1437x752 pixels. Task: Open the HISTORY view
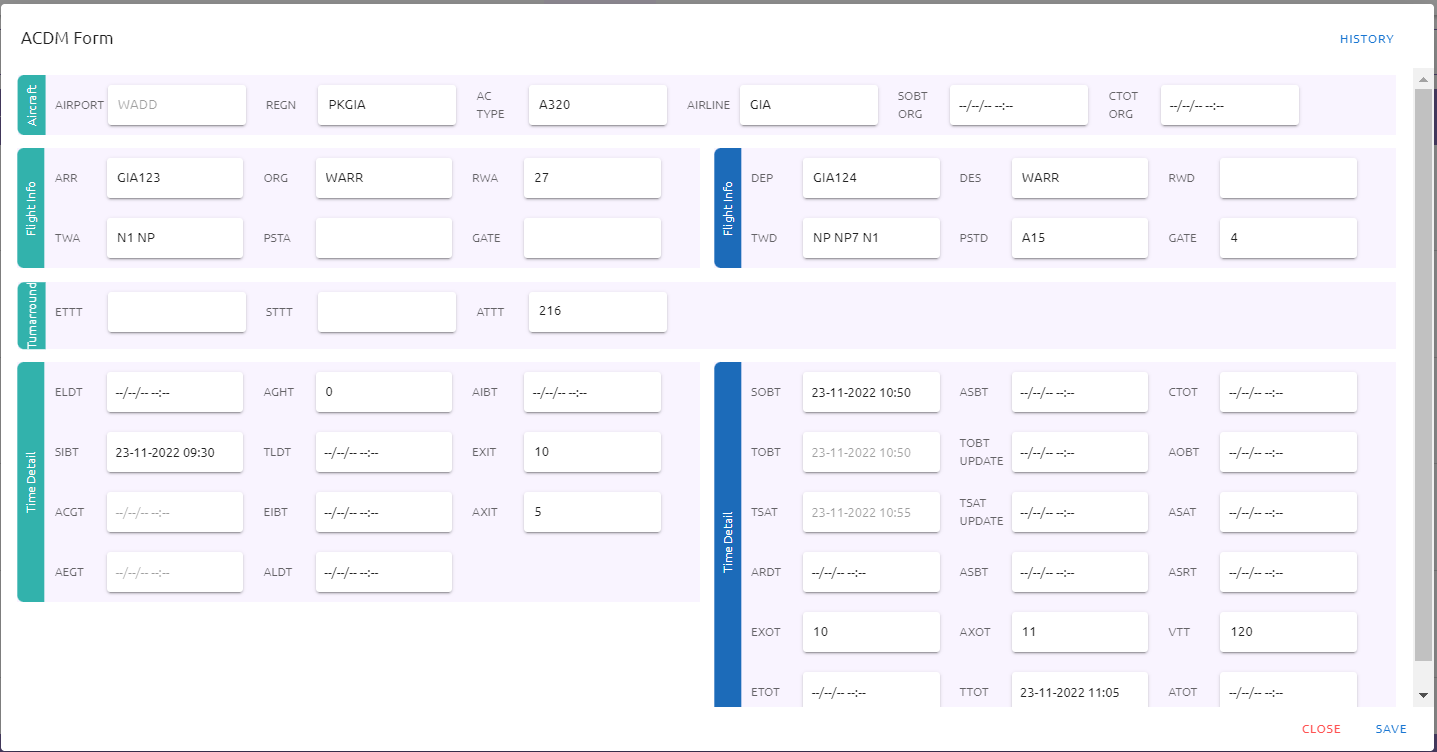(x=1366, y=39)
